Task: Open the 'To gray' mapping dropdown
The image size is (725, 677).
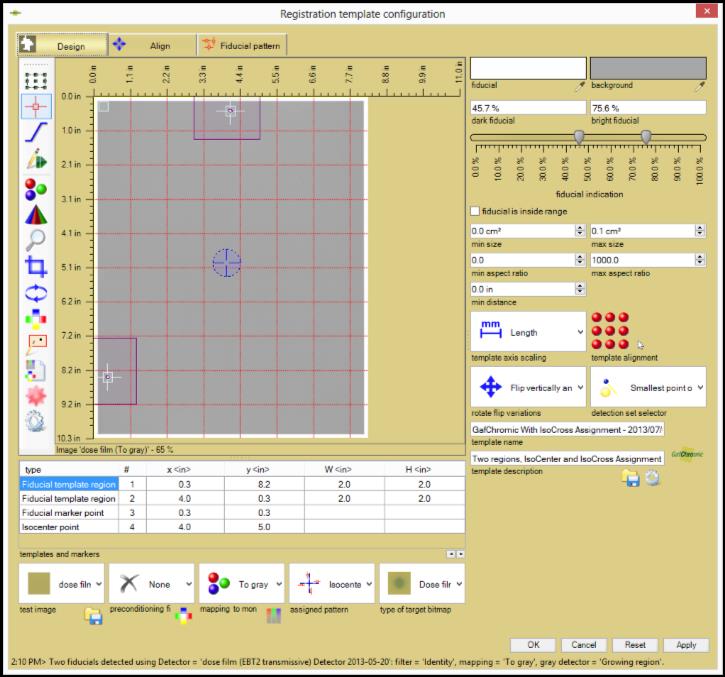Action: tap(242, 584)
